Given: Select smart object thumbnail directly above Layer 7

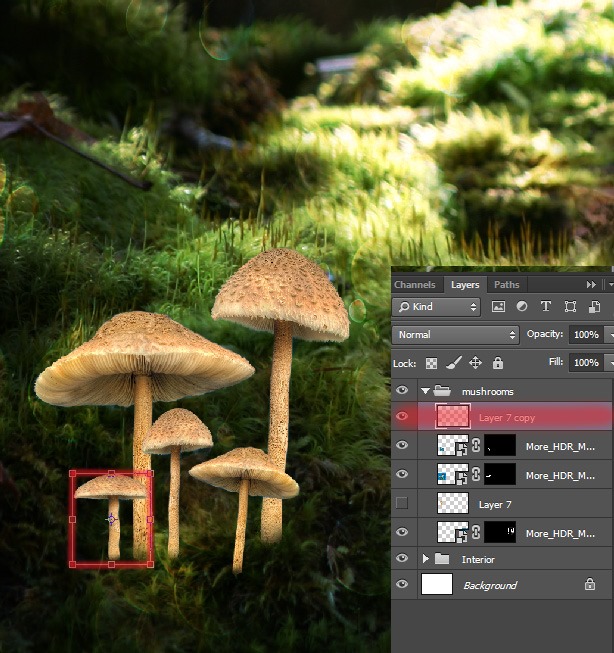Looking at the screenshot, I should [x=453, y=474].
